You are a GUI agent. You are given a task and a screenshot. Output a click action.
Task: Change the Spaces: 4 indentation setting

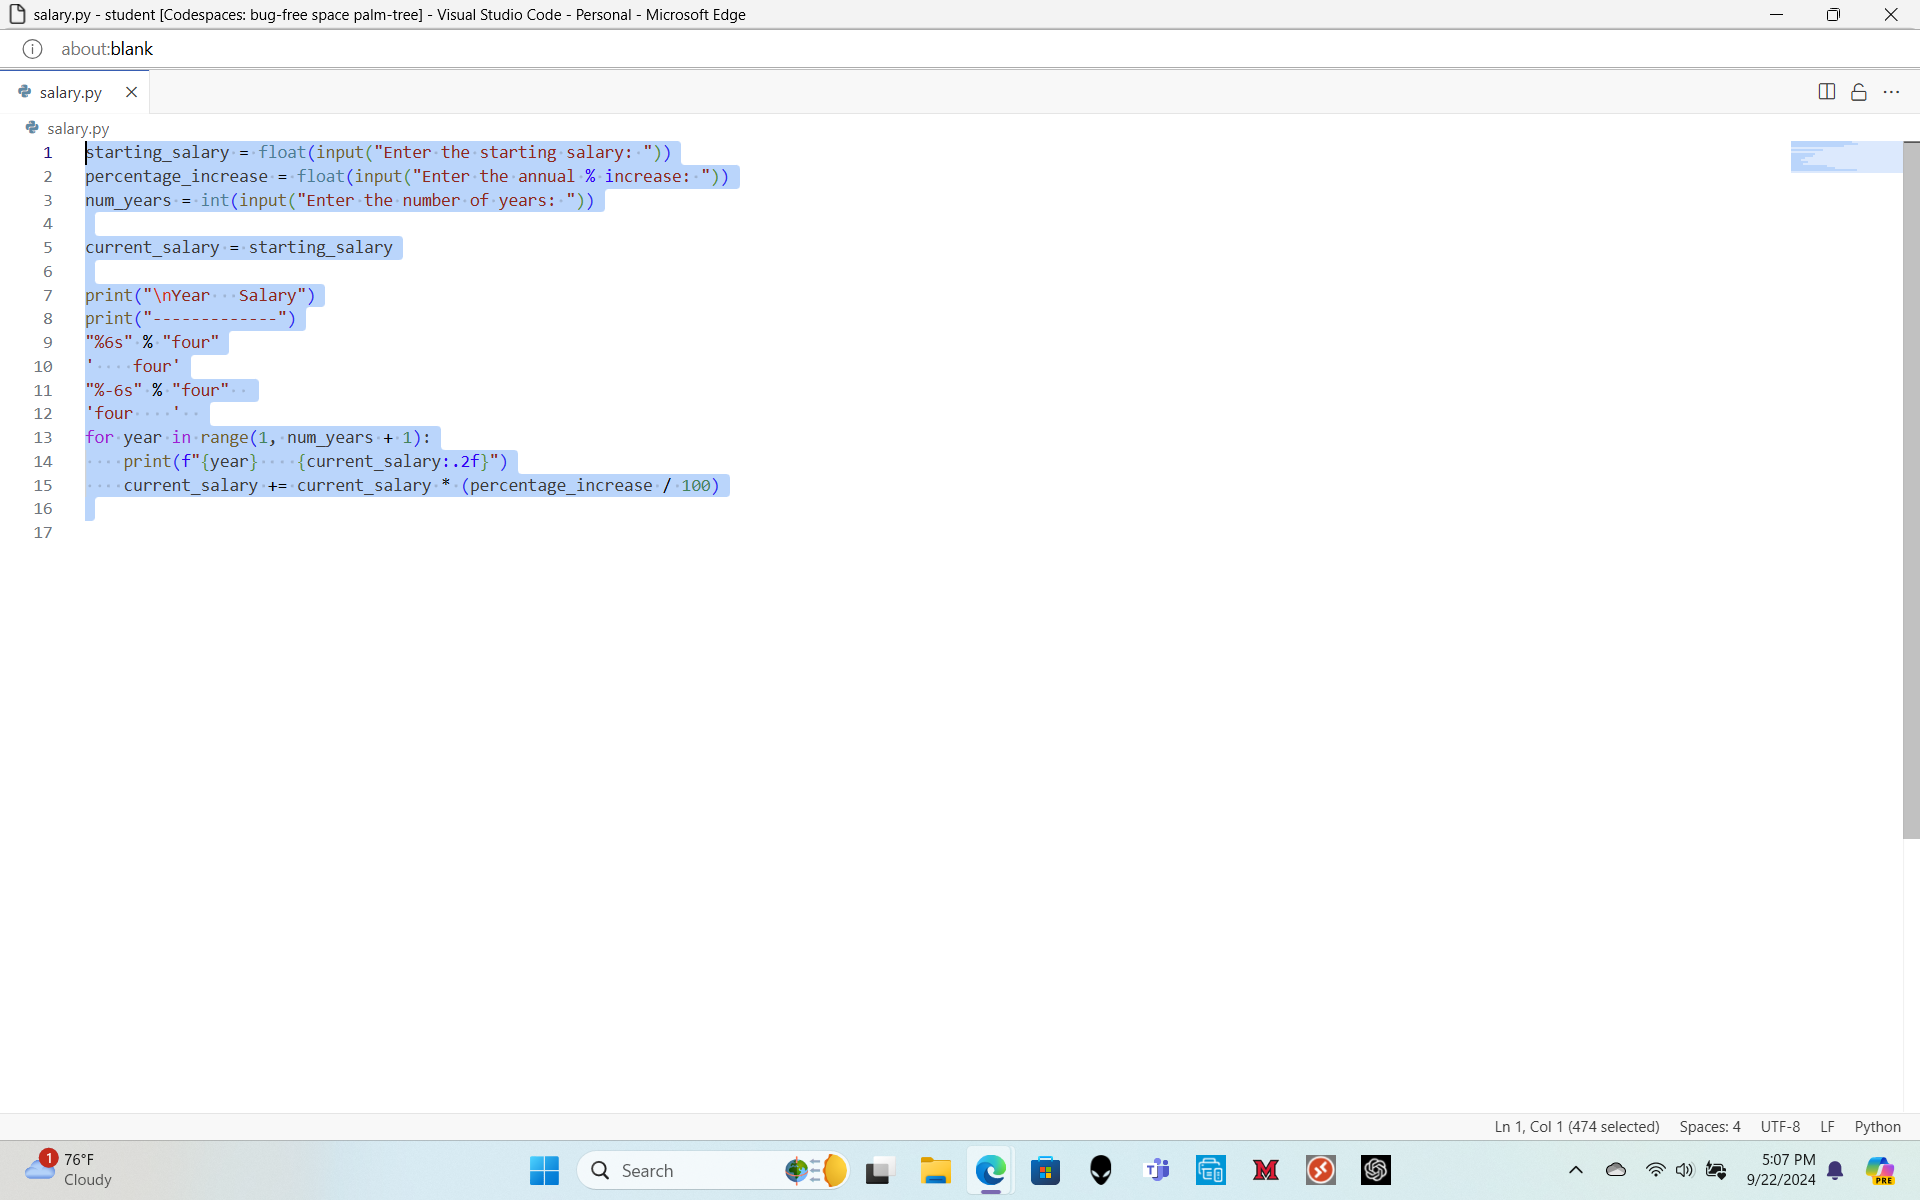(1709, 1126)
